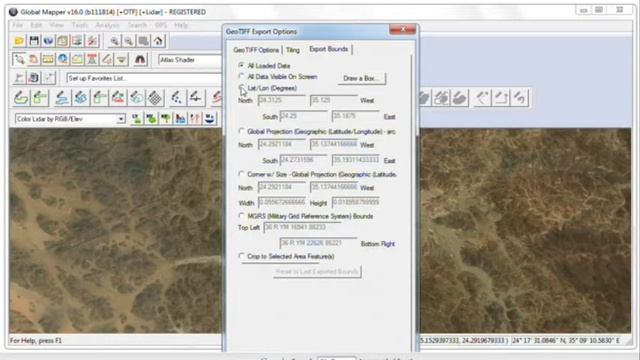The image size is (640, 360).
Task: Click the rightmost Lidar toolbar icon
Action: [209, 119]
